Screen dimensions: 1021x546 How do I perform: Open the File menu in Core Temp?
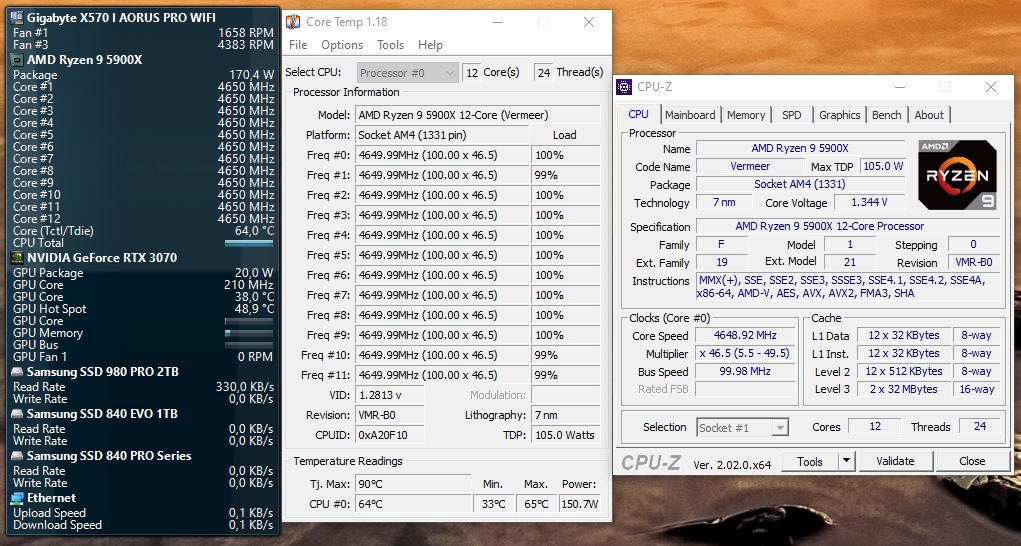pyautogui.click(x=298, y=45)
